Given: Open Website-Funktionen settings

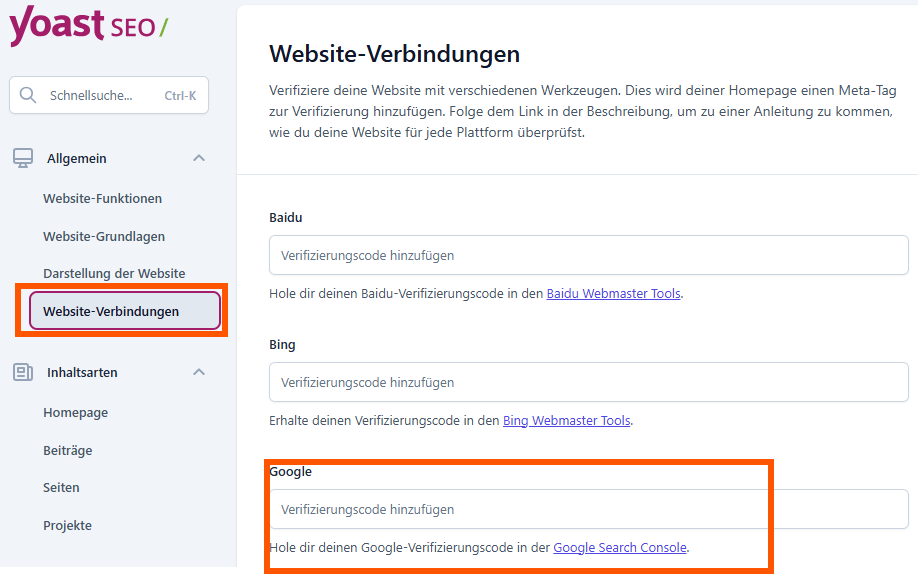Looking at the screenshot, I should click(x=102, y=198).
